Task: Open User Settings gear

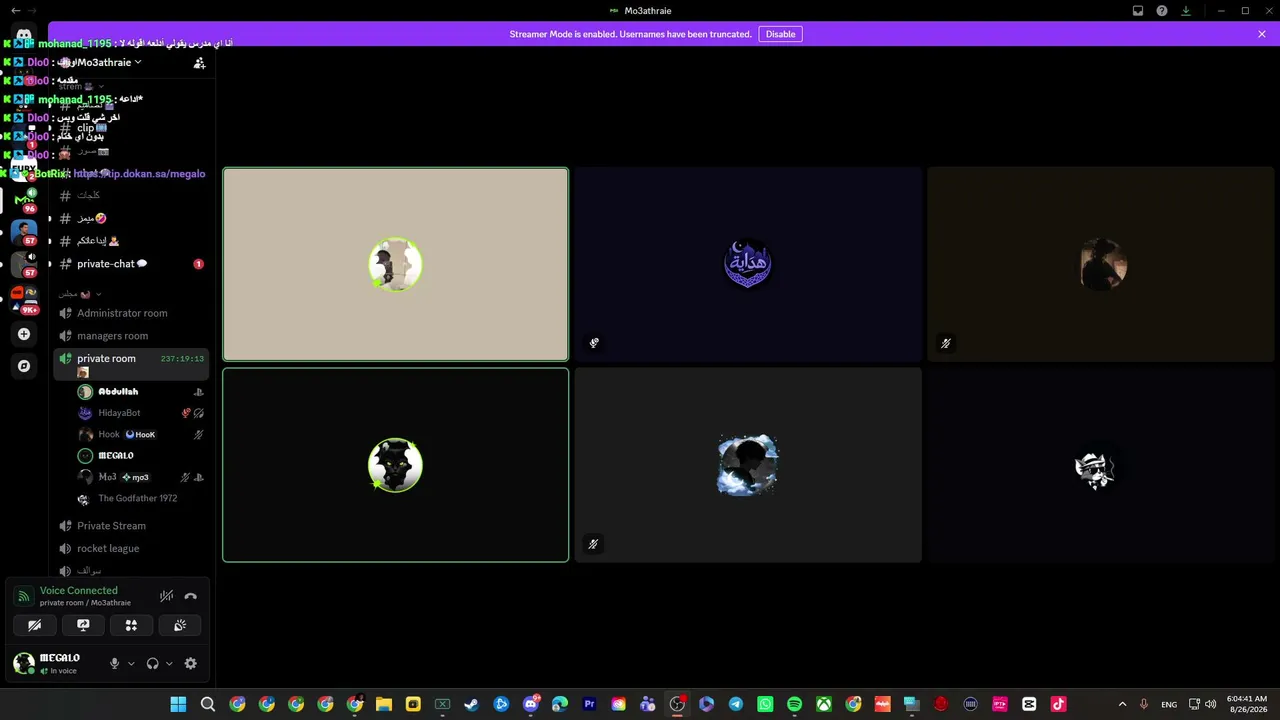Action: [190, 663]
